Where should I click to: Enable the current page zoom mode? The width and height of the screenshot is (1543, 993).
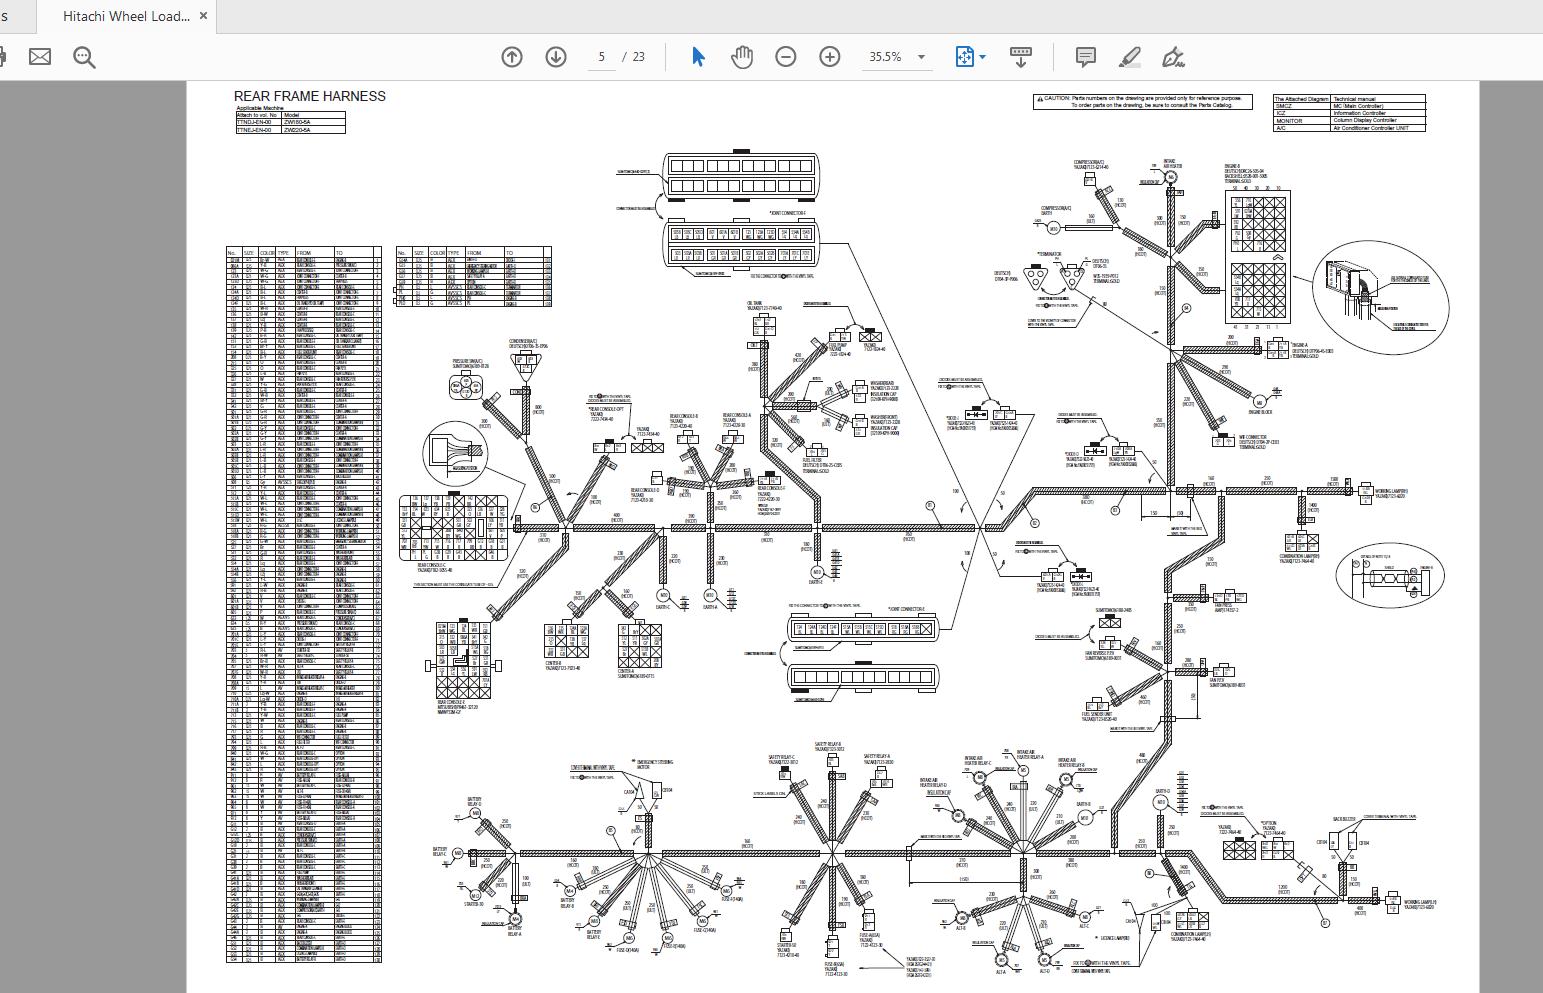[x=962, y=57]
